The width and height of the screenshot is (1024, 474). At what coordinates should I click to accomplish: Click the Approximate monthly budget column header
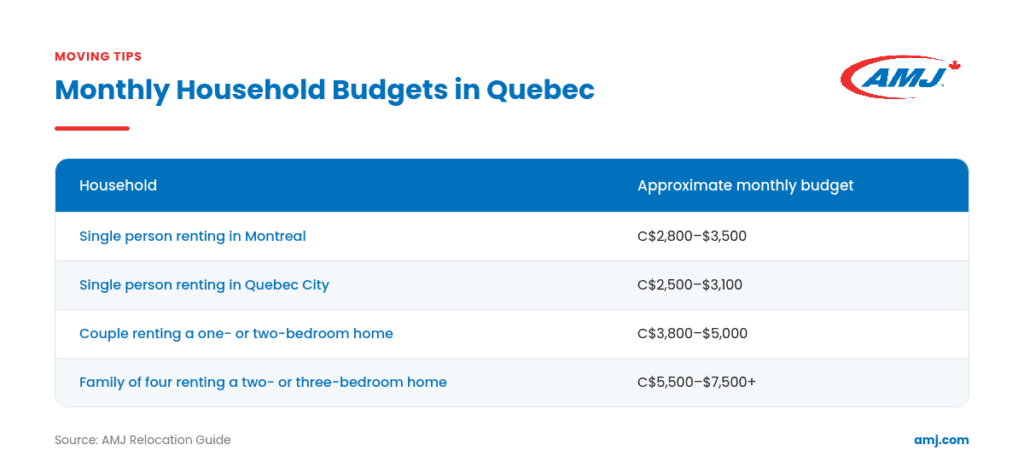click(745, 185)
